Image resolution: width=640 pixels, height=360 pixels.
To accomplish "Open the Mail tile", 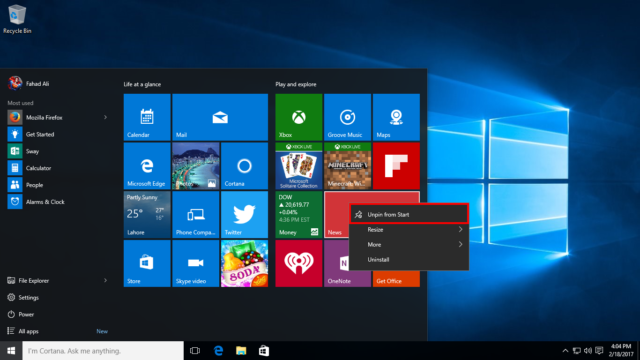I will tap(220, 117).
